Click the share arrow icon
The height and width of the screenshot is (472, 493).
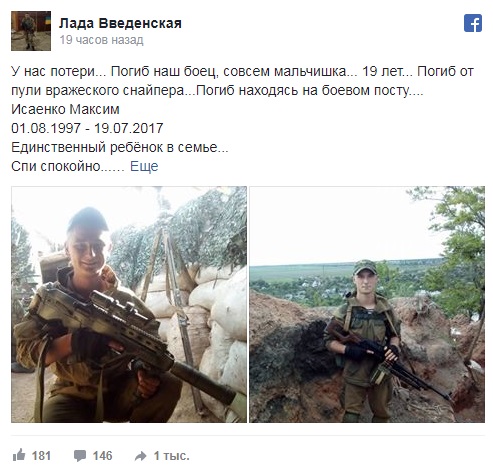141,456
